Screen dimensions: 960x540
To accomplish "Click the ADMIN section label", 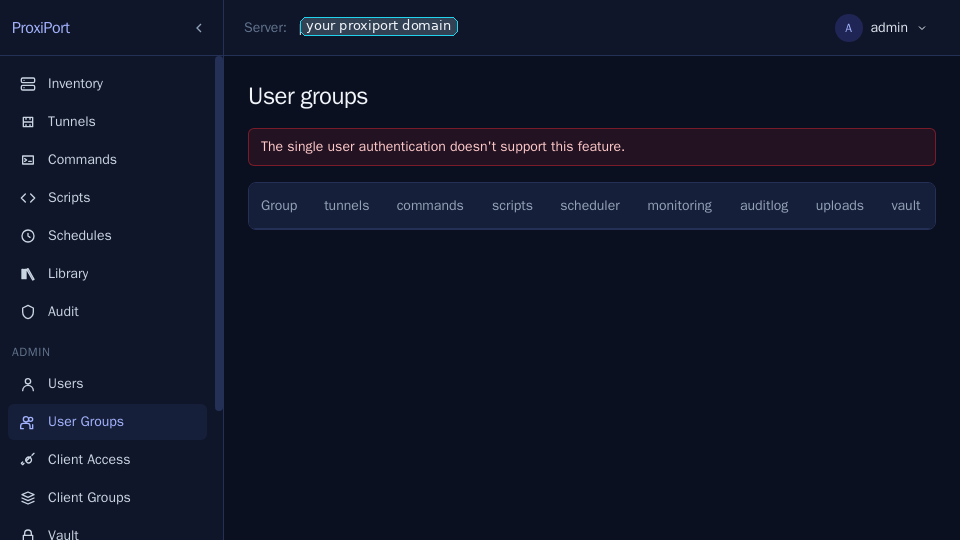I will (31, 352).
